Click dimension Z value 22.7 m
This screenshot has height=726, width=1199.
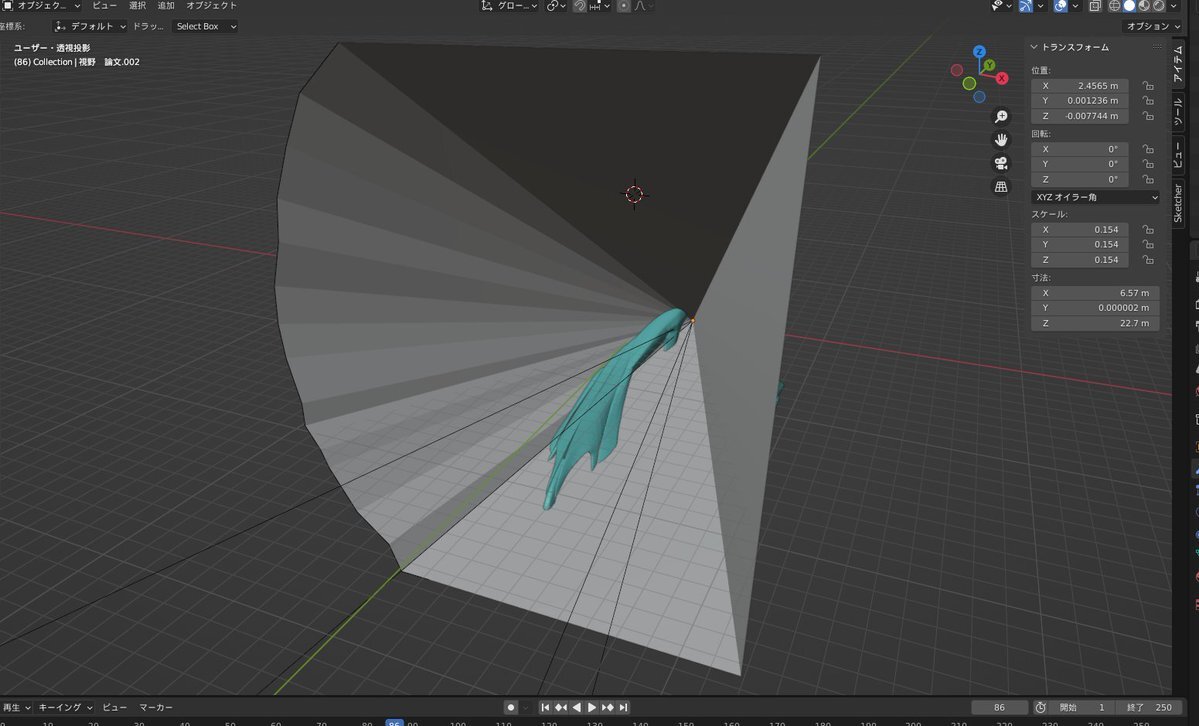[1095, 324]
